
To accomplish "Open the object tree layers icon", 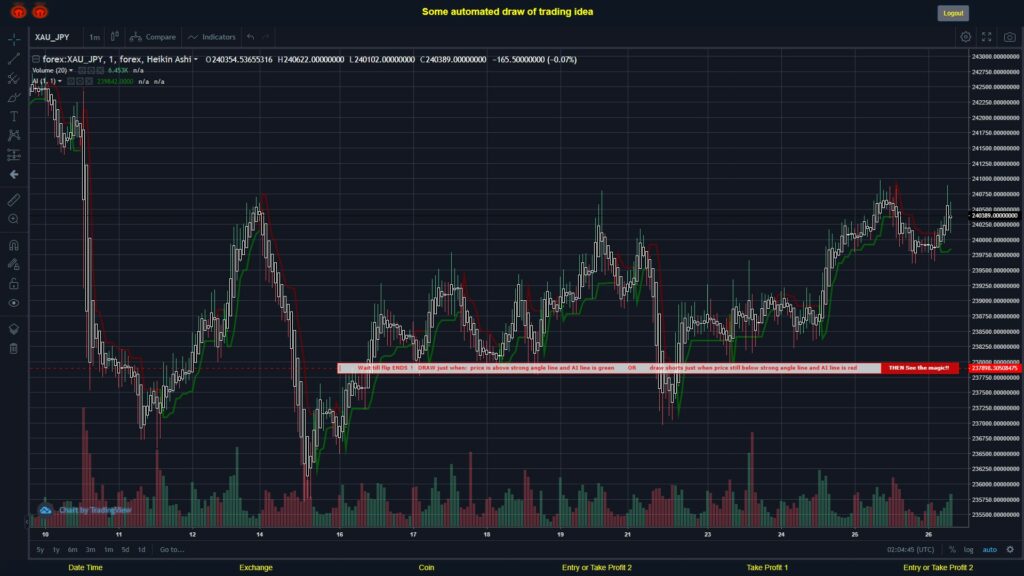I will point(14,328).
